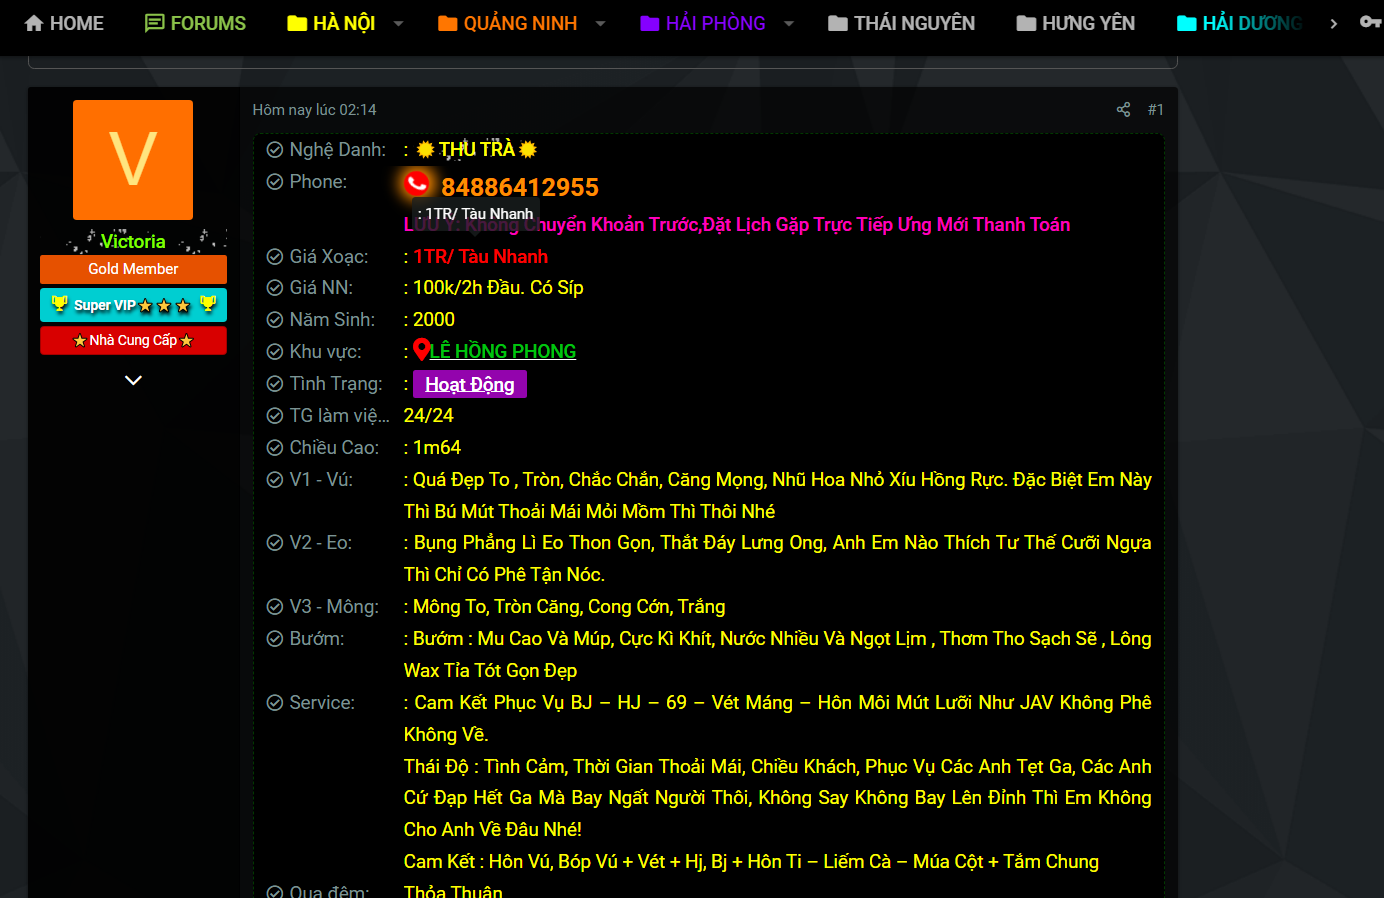Viewport: 1384px width, 898px height.
Task: Expand the HÀ NỘI dropdown arrow
Action: 398,23
